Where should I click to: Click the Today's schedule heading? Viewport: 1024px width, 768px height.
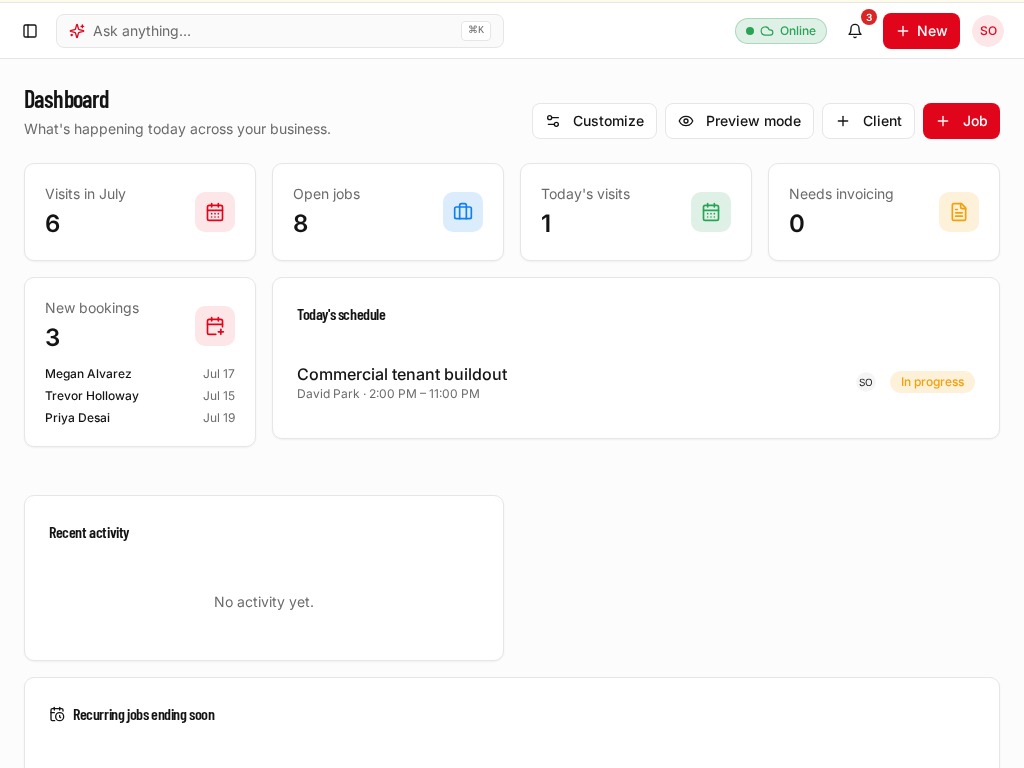click(341, 315)
